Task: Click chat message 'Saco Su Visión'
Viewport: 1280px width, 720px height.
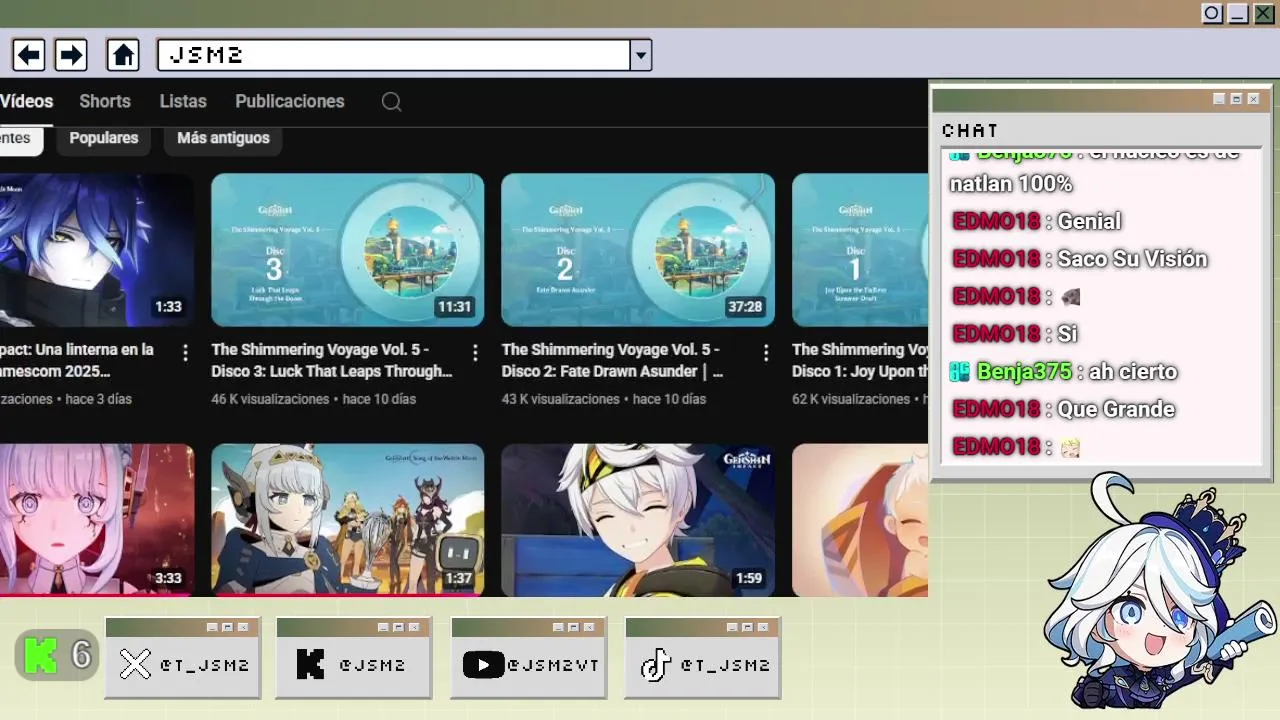Action: [x=1132, y=259]
